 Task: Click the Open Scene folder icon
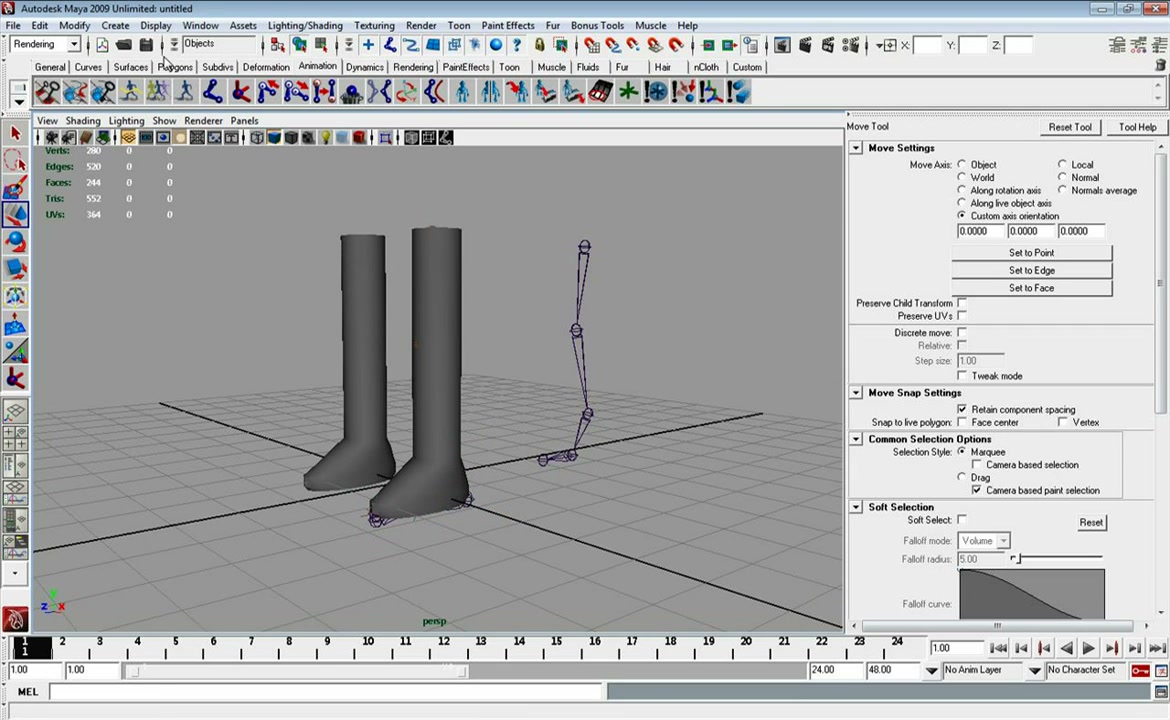coord(124,46)
